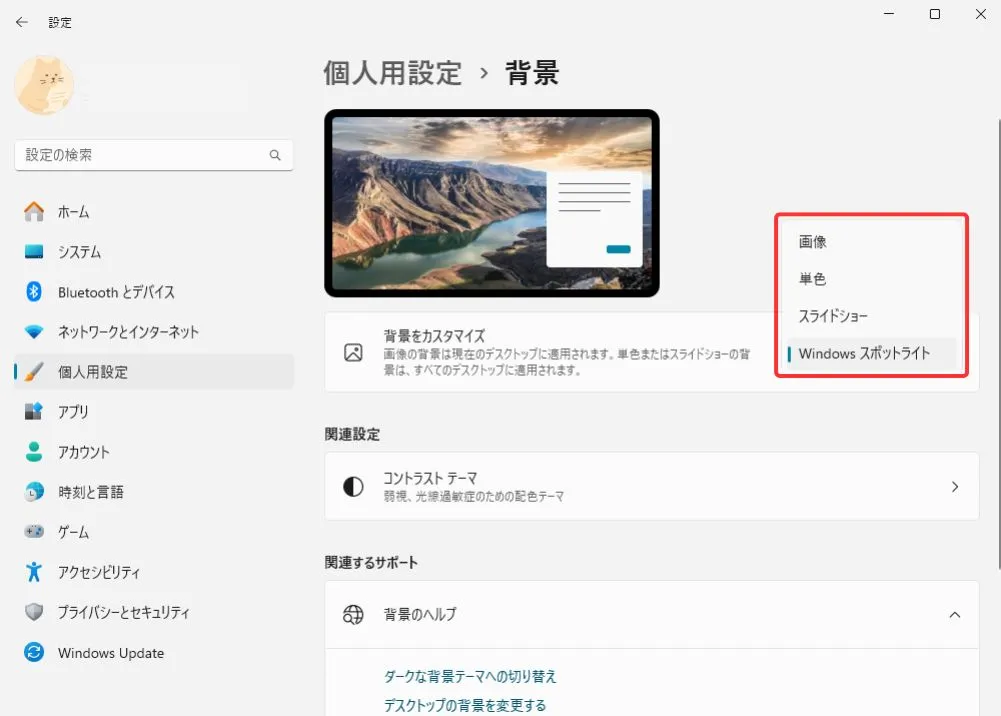
Task: Open Bluetooth とデバイス settings
Action: click(154, 292)
